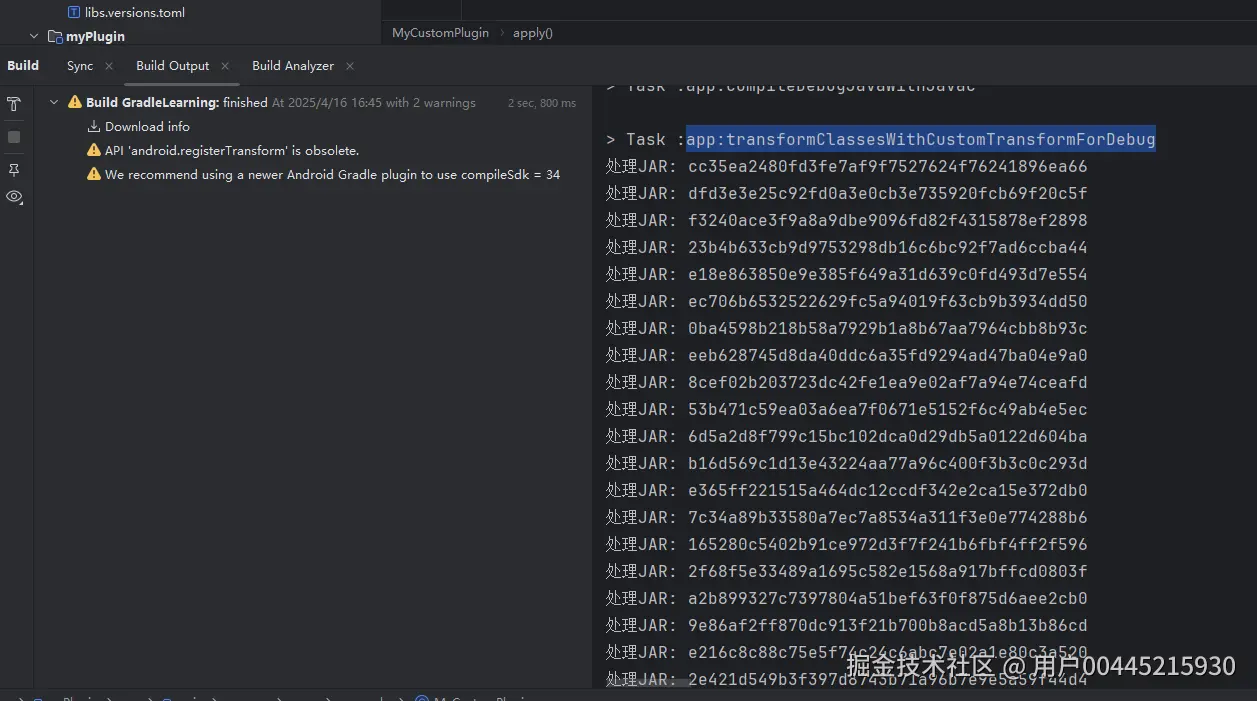Click the highlighted transformClassesWithCustomTransformForDebug task text
Viewport: 1257px width, 701px height.
920,140
